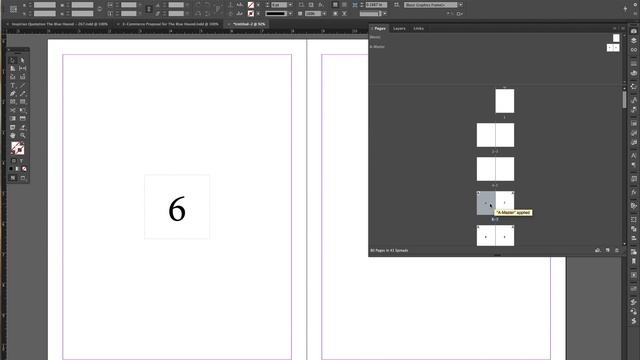Apply solid color from toolbox

(x=11, y=169)
